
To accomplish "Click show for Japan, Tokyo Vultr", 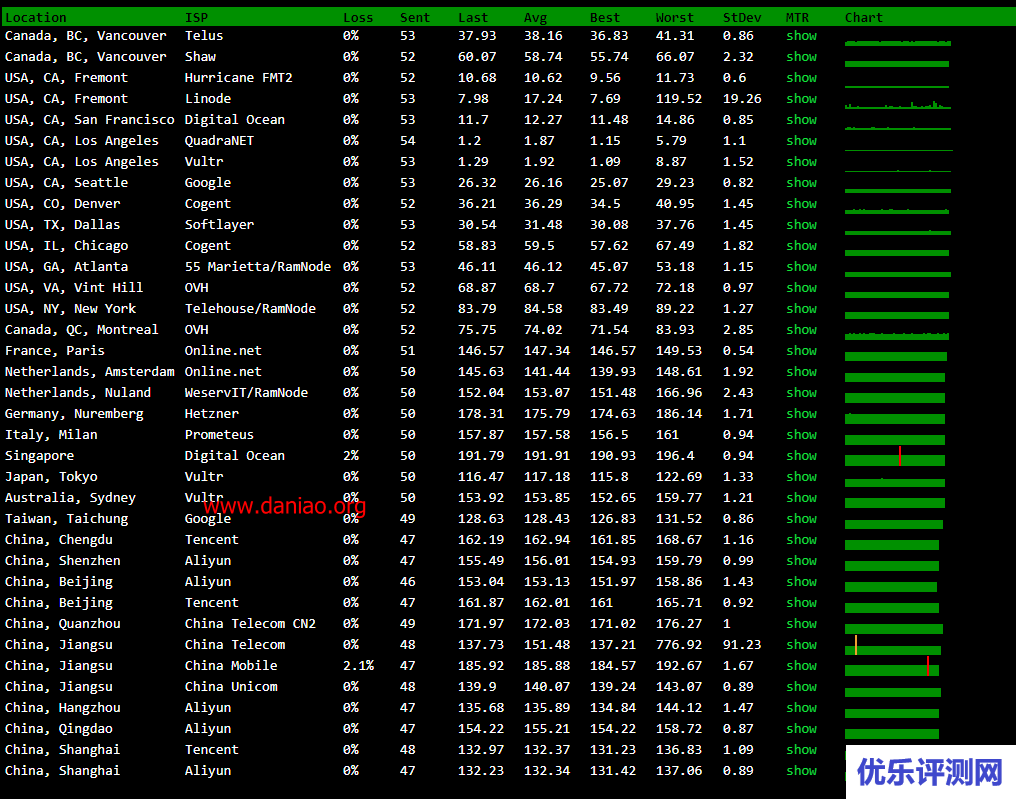I will [802, 476].
